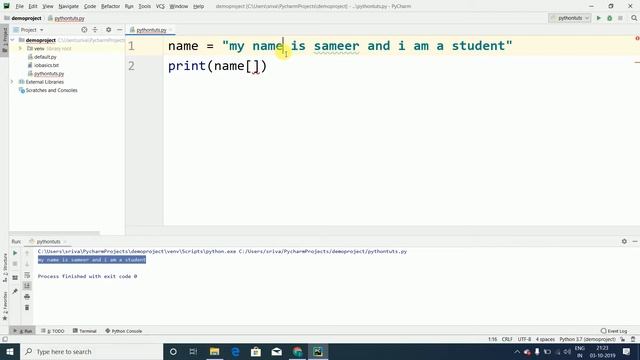The height and width of the screenshot is (360, 640).
Task: Change file encoding UTF-8
Action: click(x=524, y=339)
